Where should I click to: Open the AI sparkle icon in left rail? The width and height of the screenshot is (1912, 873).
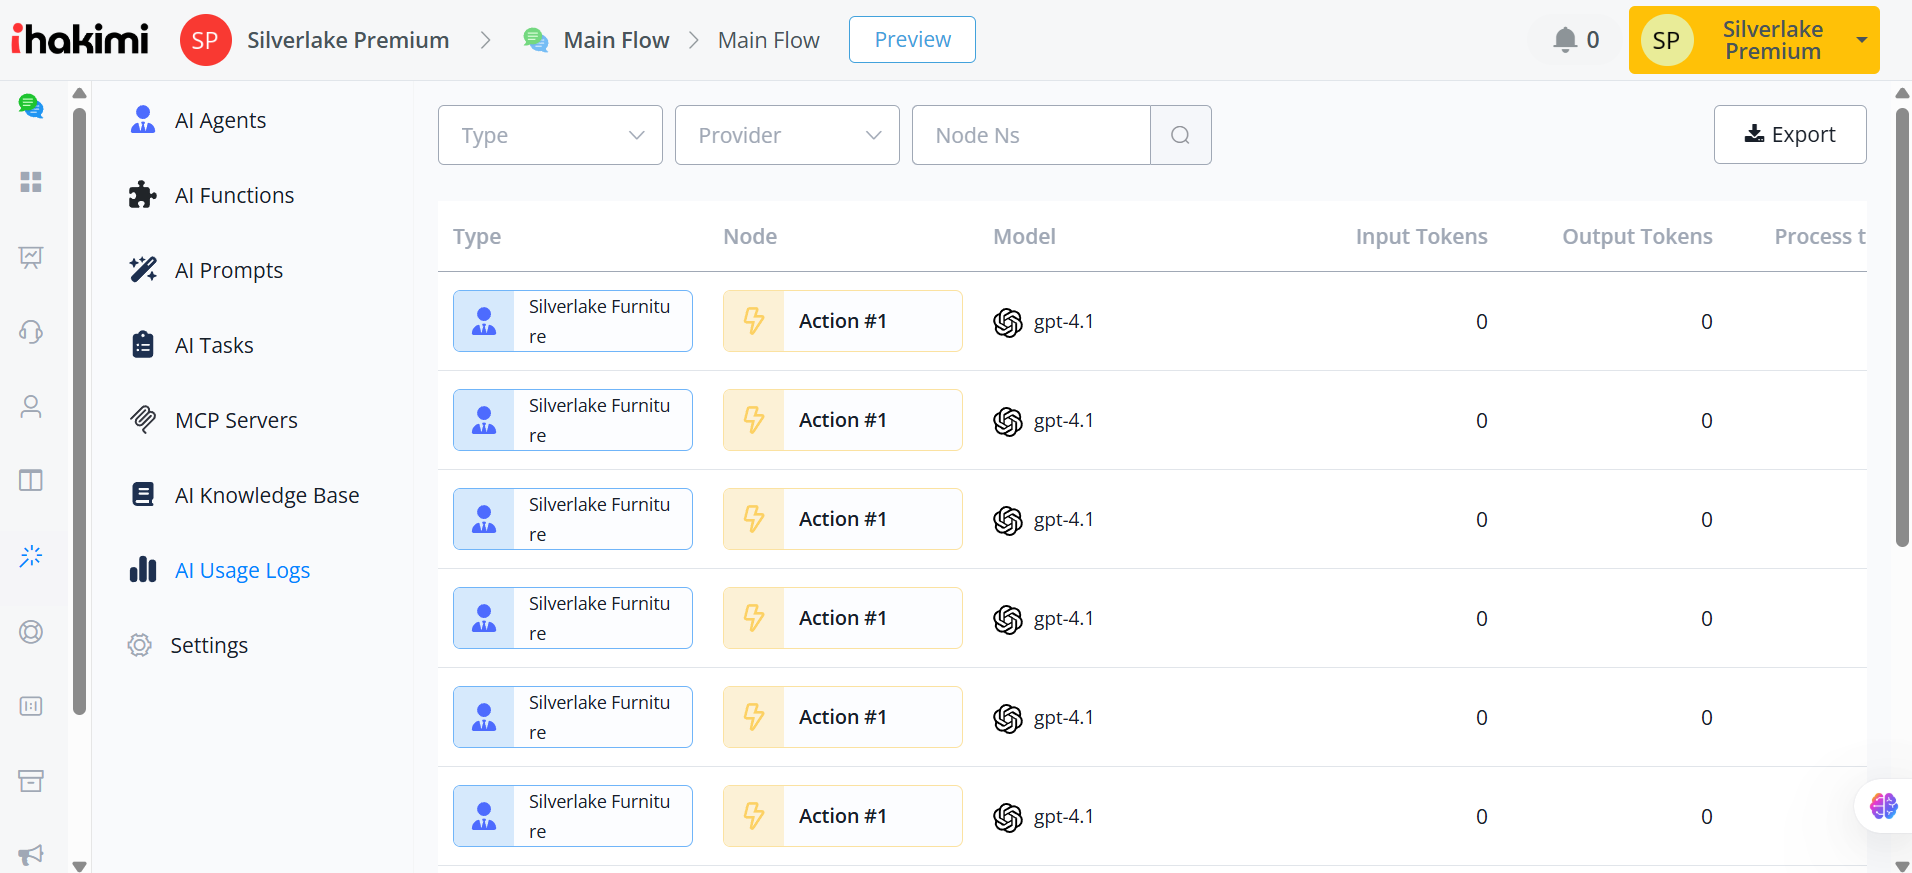(31, 556)
